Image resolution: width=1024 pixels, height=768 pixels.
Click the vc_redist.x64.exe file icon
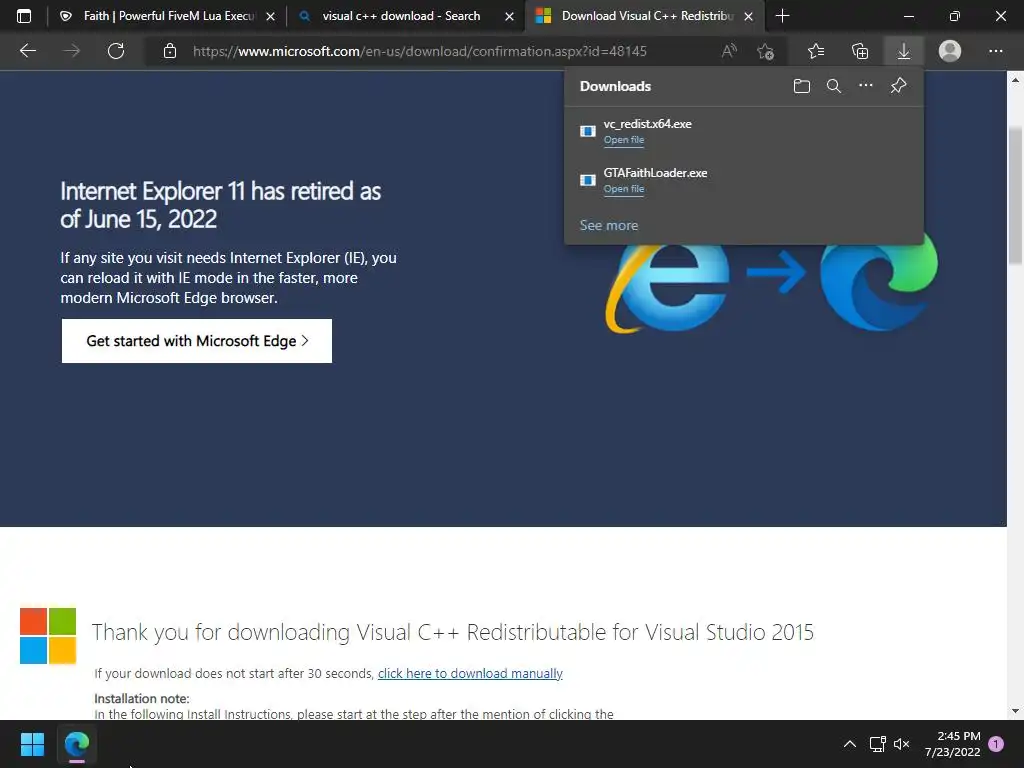coord(588,131)
